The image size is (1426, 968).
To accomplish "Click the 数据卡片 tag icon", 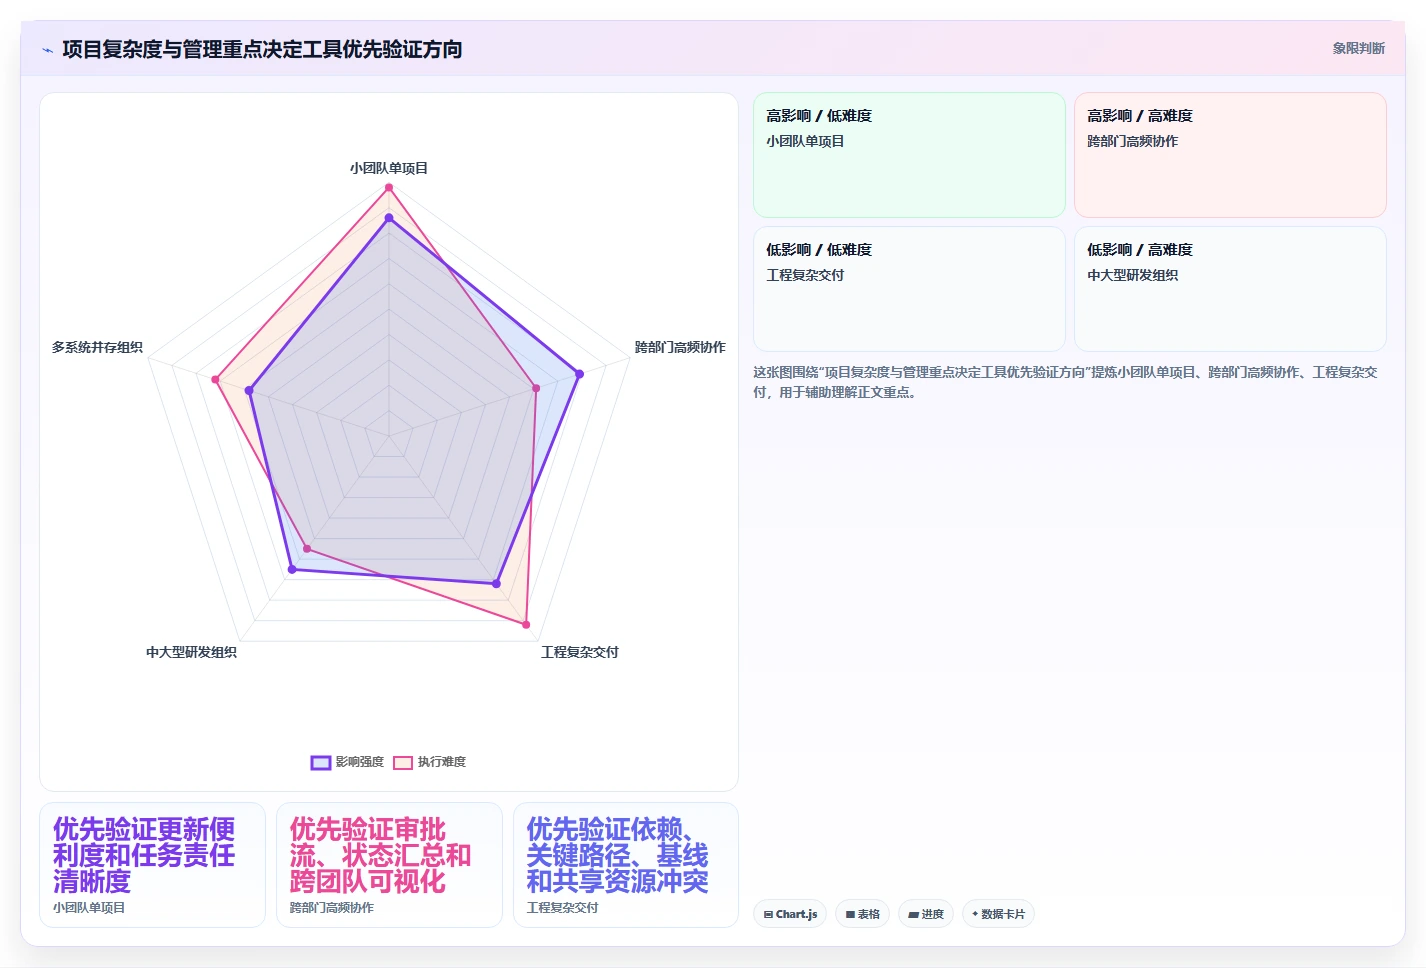I will pyautogui.click(x=975, y=914).
